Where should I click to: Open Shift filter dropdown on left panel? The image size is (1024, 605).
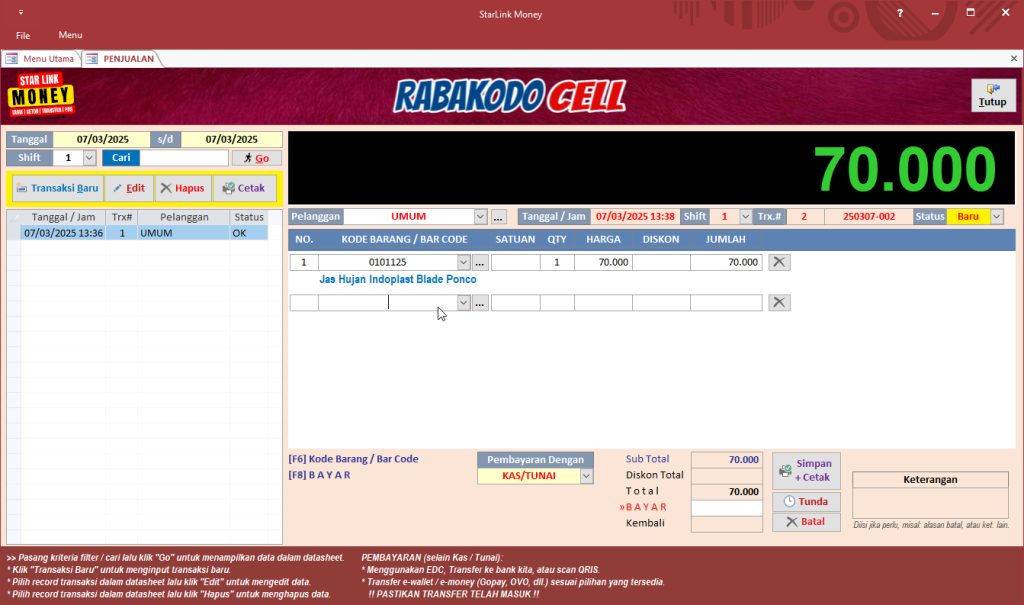coord(89,158)
